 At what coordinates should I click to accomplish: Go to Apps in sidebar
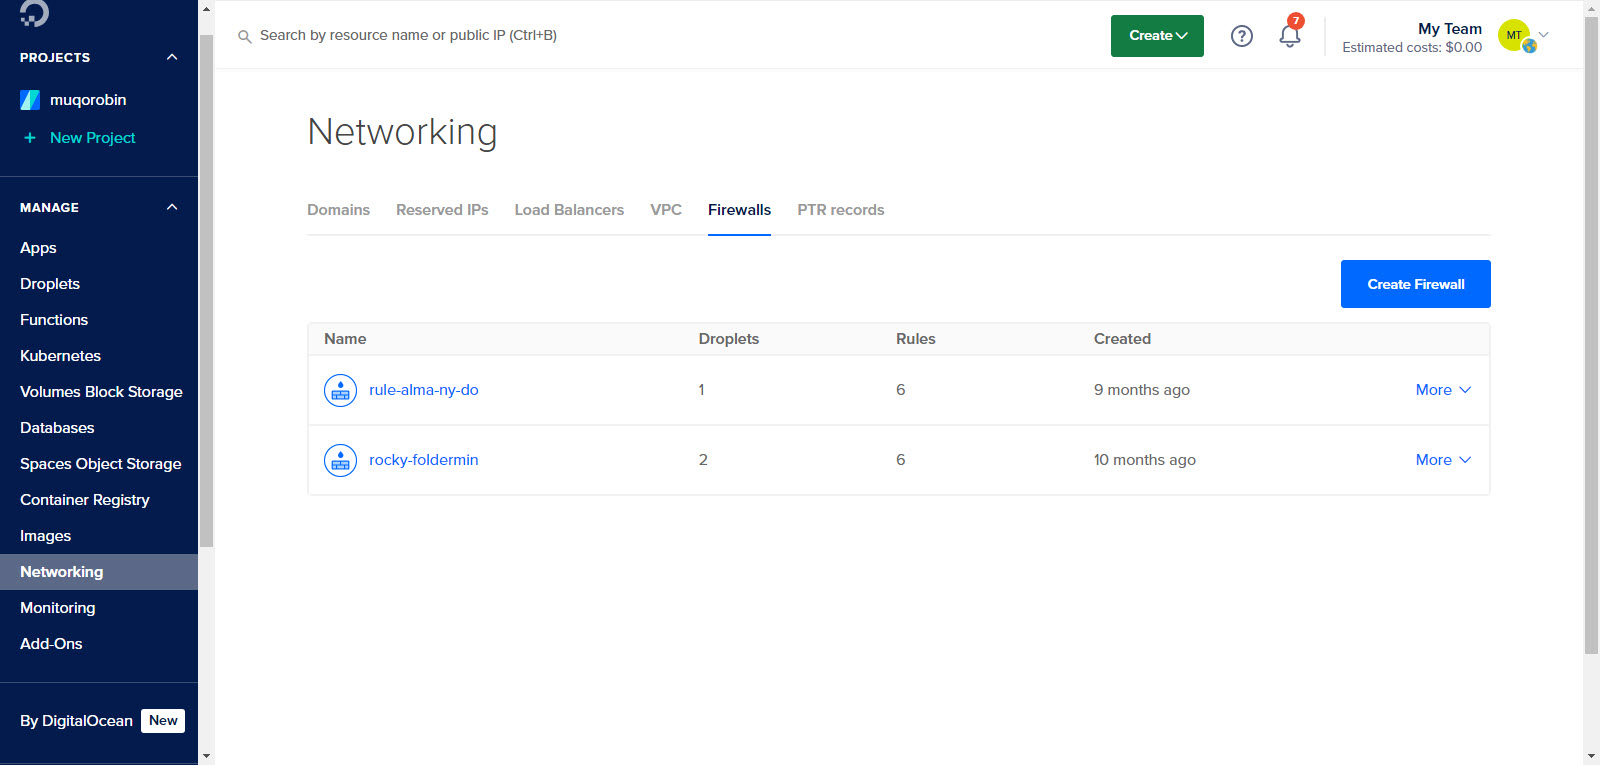click(x=38, y=248)
